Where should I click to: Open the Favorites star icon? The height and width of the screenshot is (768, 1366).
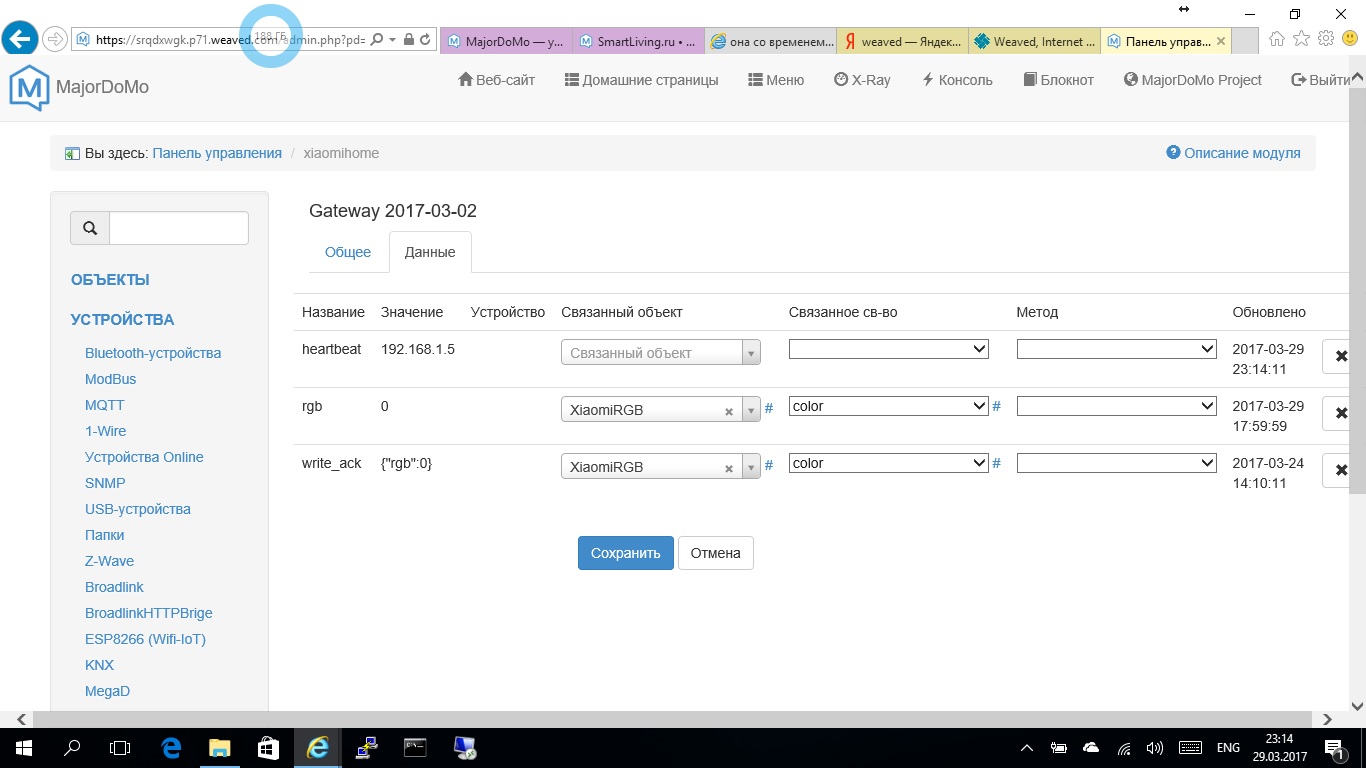click(1301, 39)
